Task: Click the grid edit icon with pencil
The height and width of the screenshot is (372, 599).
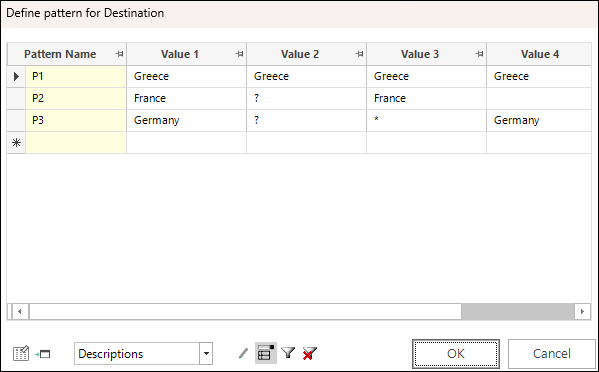Action: point(21,354)
